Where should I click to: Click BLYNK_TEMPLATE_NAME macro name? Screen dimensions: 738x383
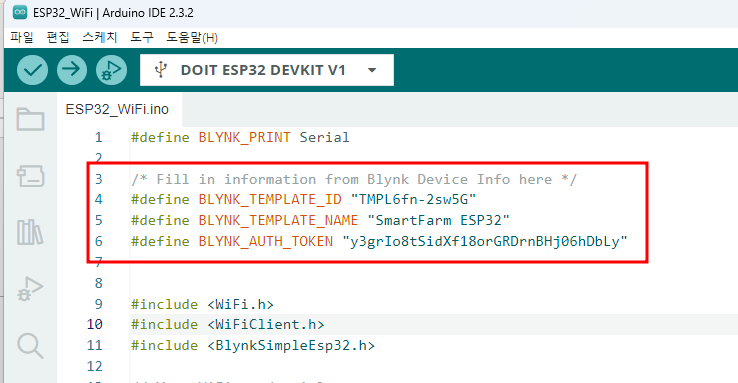point(278,220)
